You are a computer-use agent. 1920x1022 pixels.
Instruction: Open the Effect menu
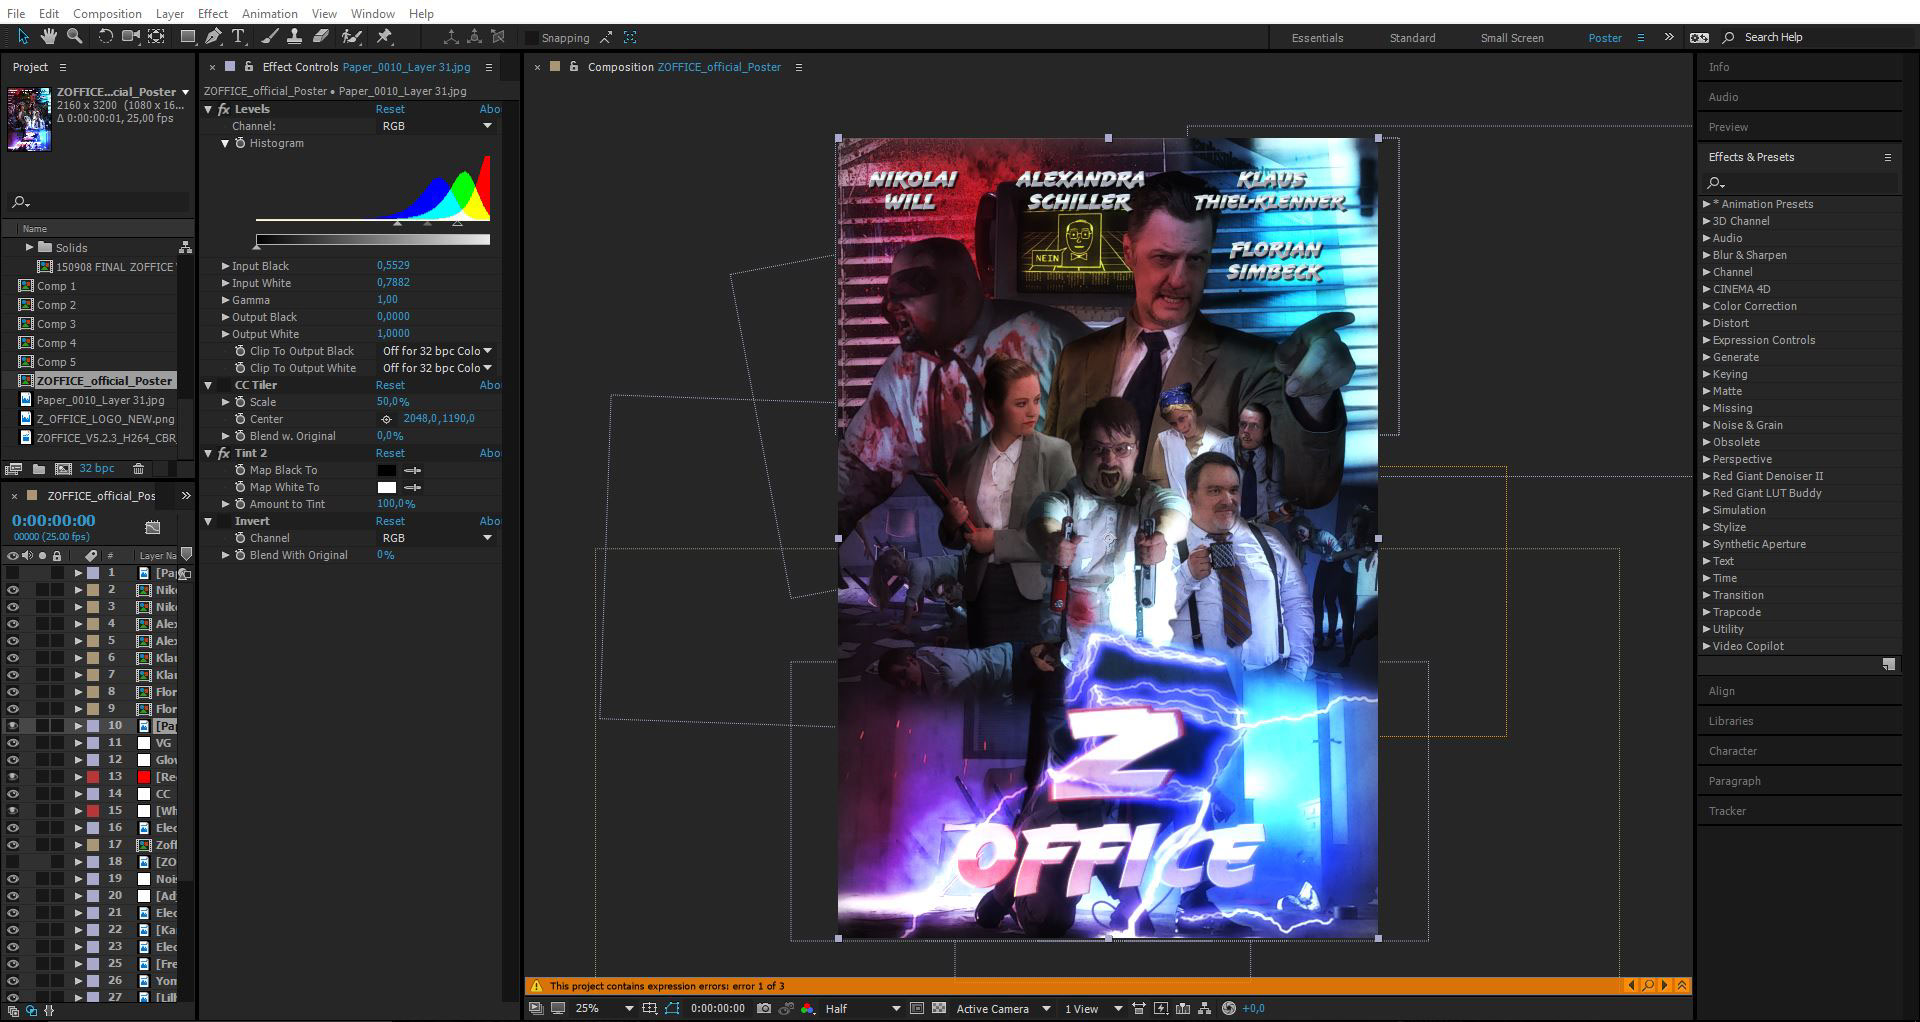pyautogui.click(x=212, y=13)
